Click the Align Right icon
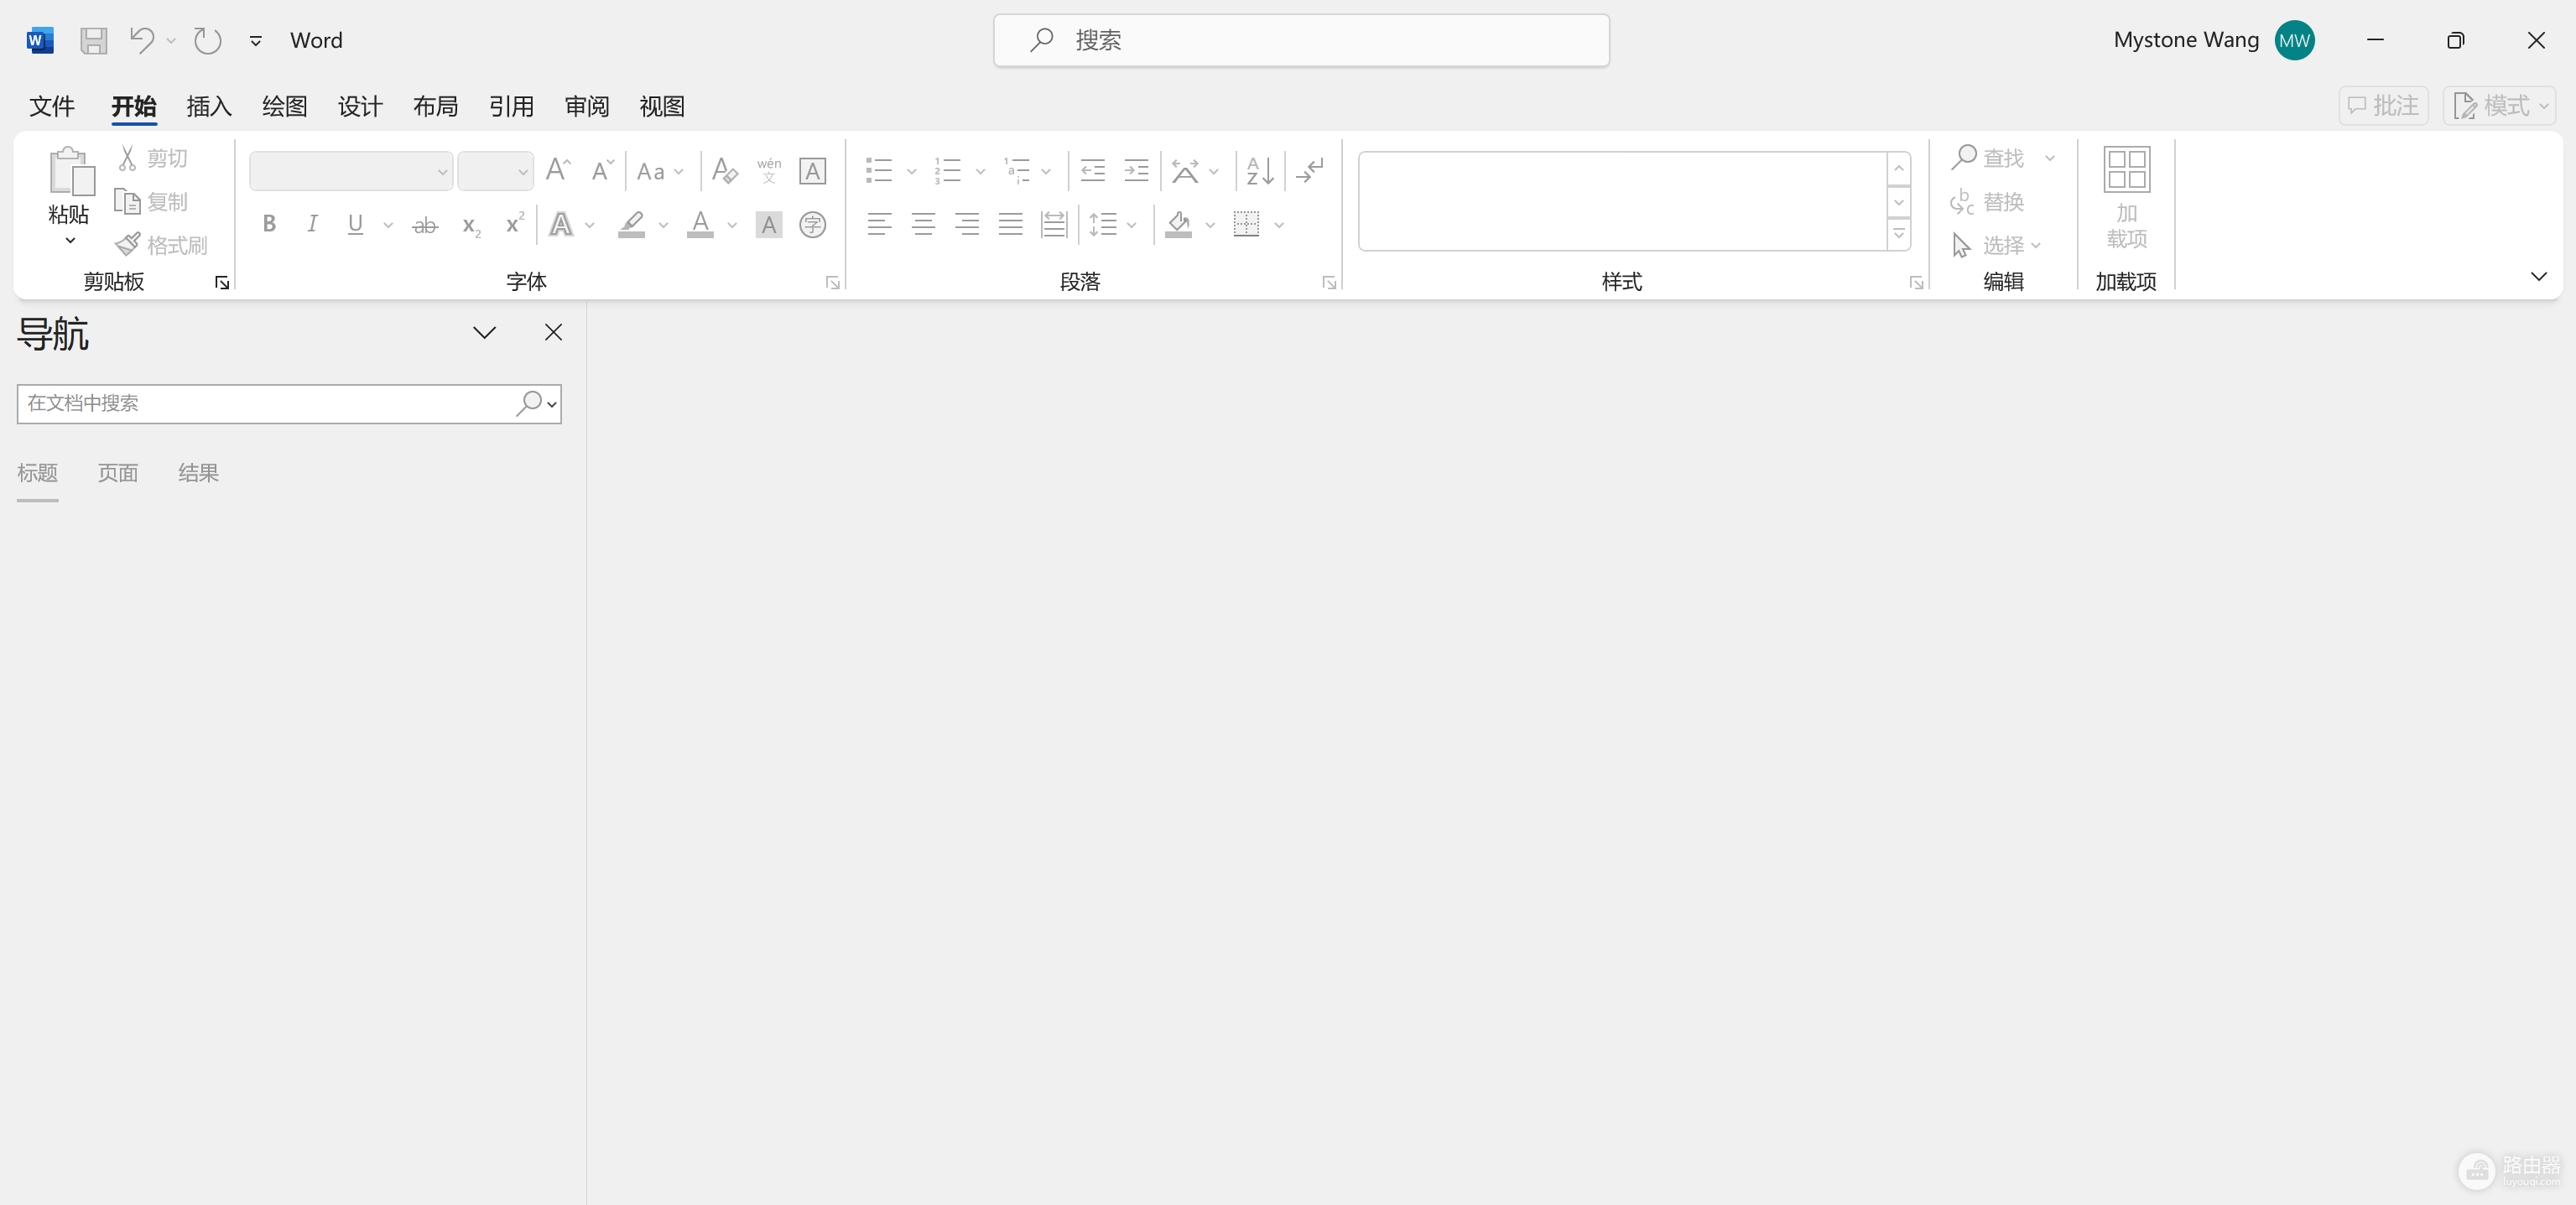The image size is (2576, 1205). point(966,224)
